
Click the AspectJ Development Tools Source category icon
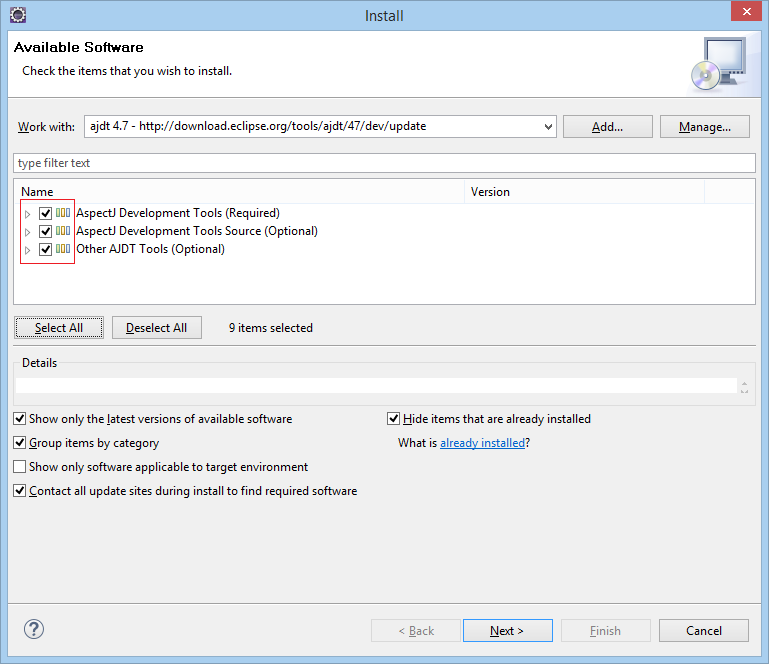[x=63, y=230]
